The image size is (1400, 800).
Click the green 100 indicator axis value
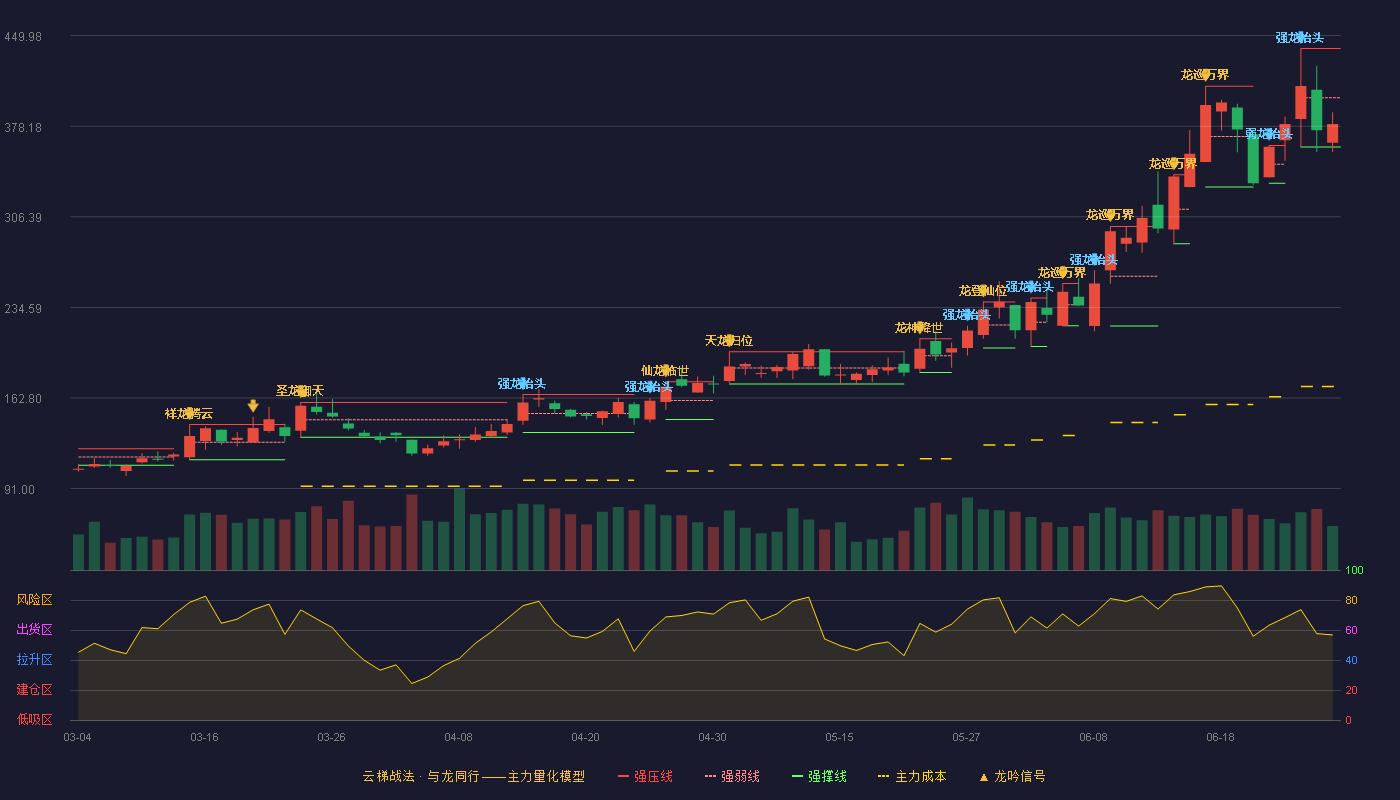[1354, 571]
